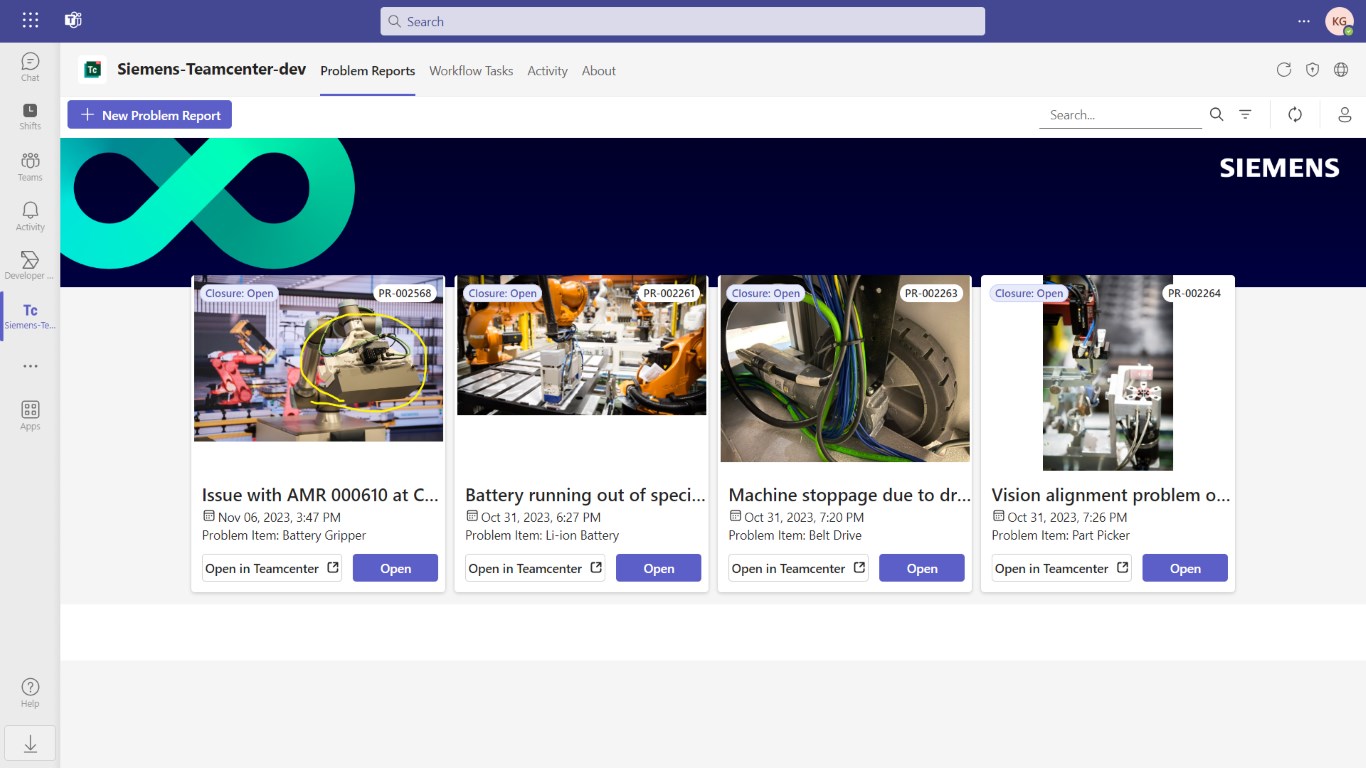Screen dimensions: 1366x768
Task: Open the Belt Drive problem card
Action: pos(922,568)
